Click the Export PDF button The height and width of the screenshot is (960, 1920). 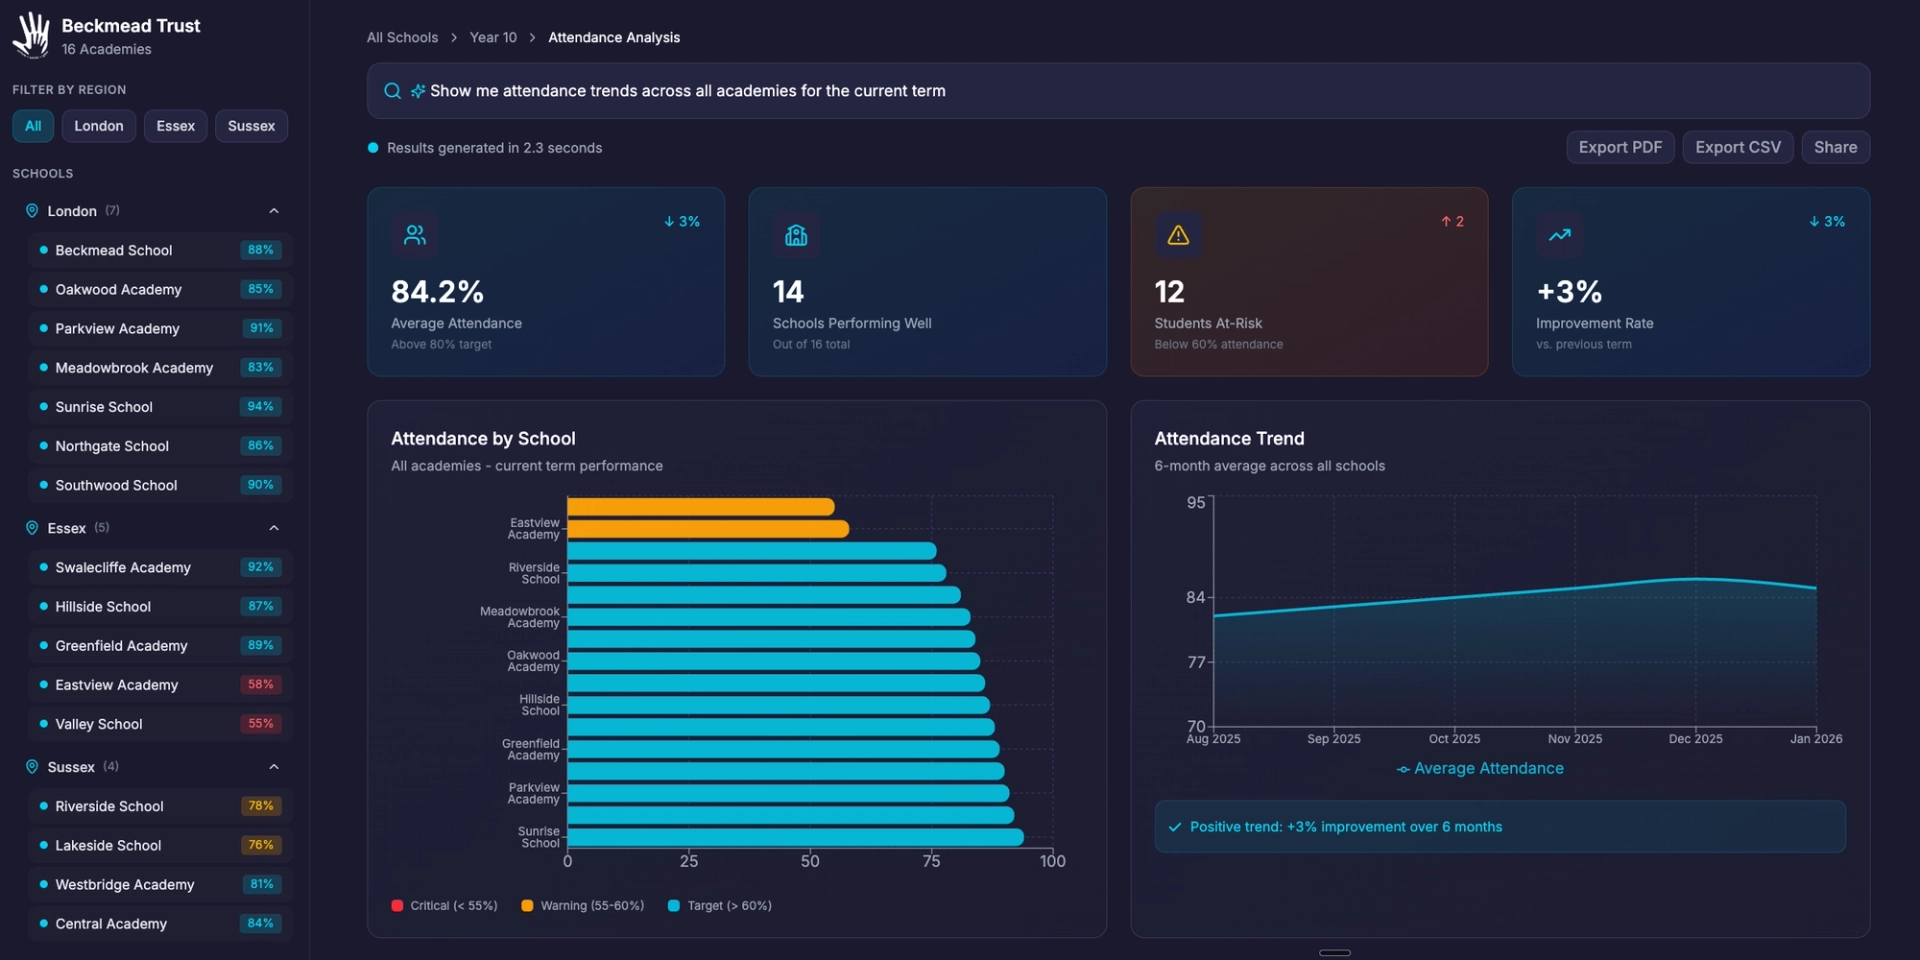pyautogui.click(x=1620, y=147)
